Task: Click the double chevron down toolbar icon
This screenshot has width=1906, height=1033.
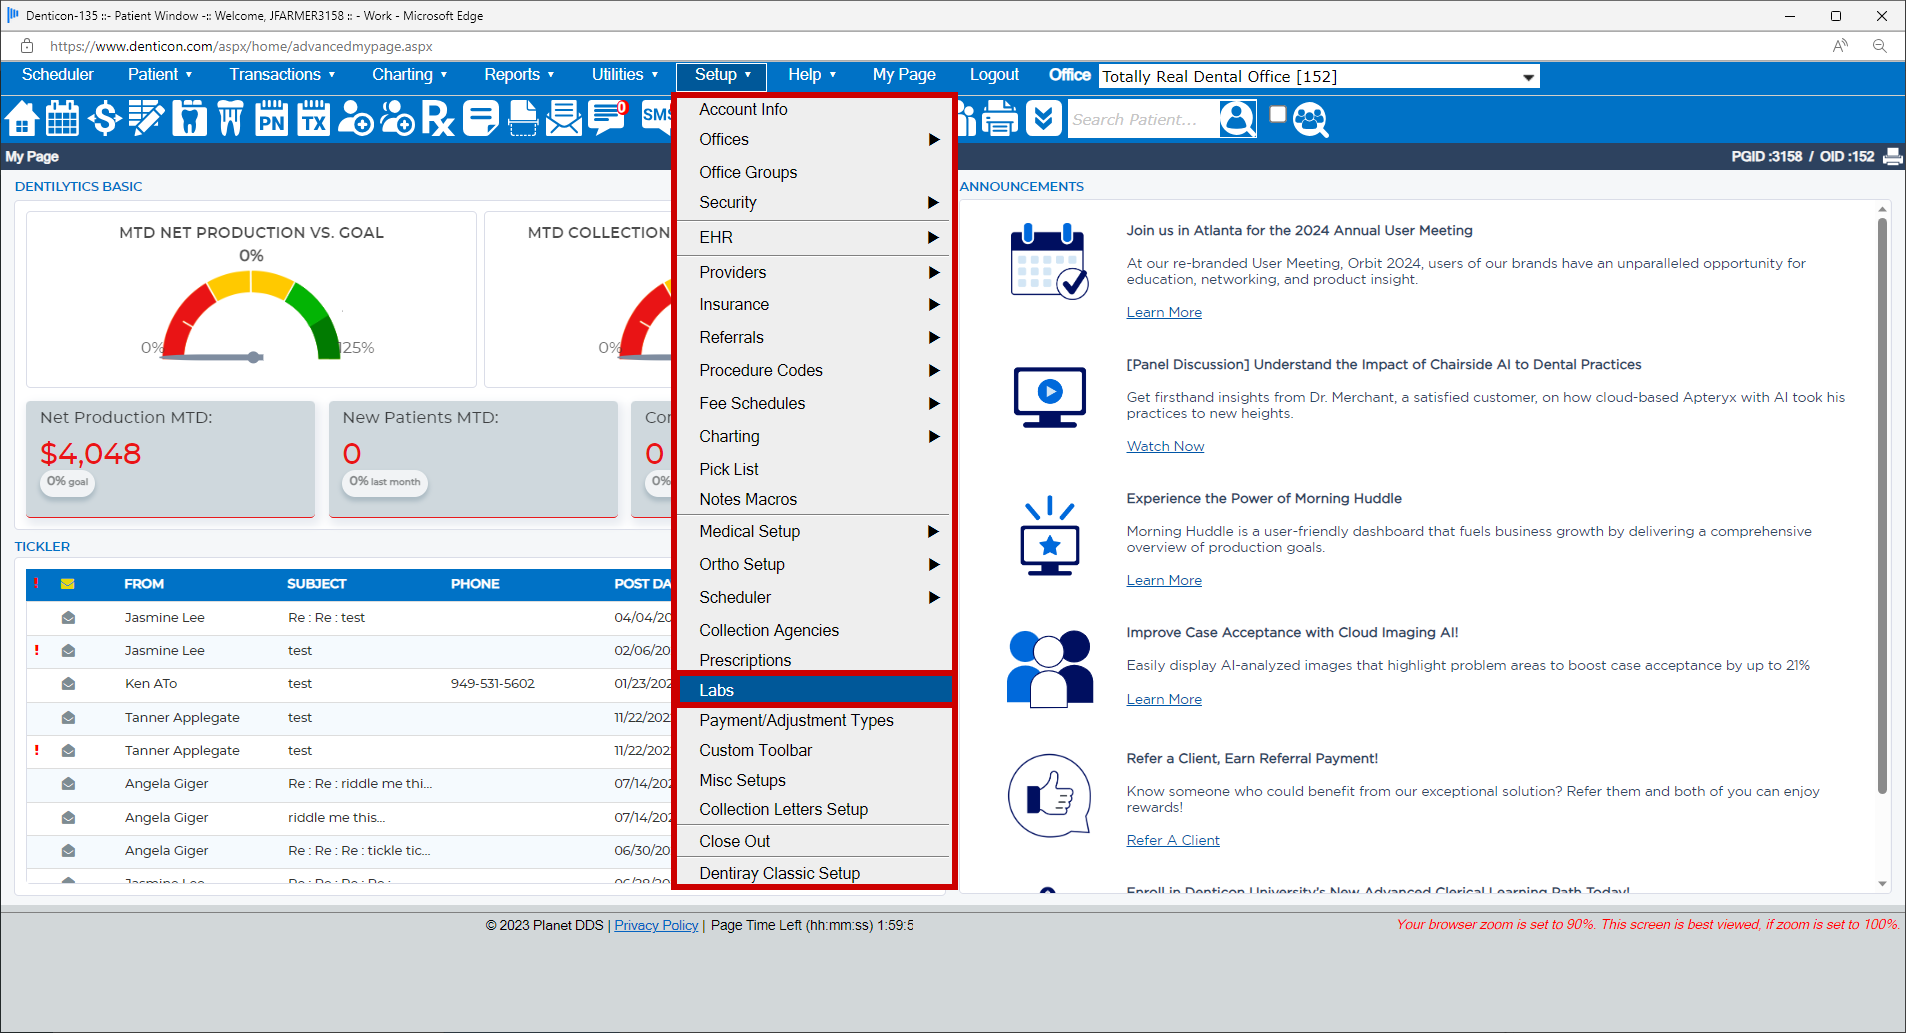Action: point(1043,118)
